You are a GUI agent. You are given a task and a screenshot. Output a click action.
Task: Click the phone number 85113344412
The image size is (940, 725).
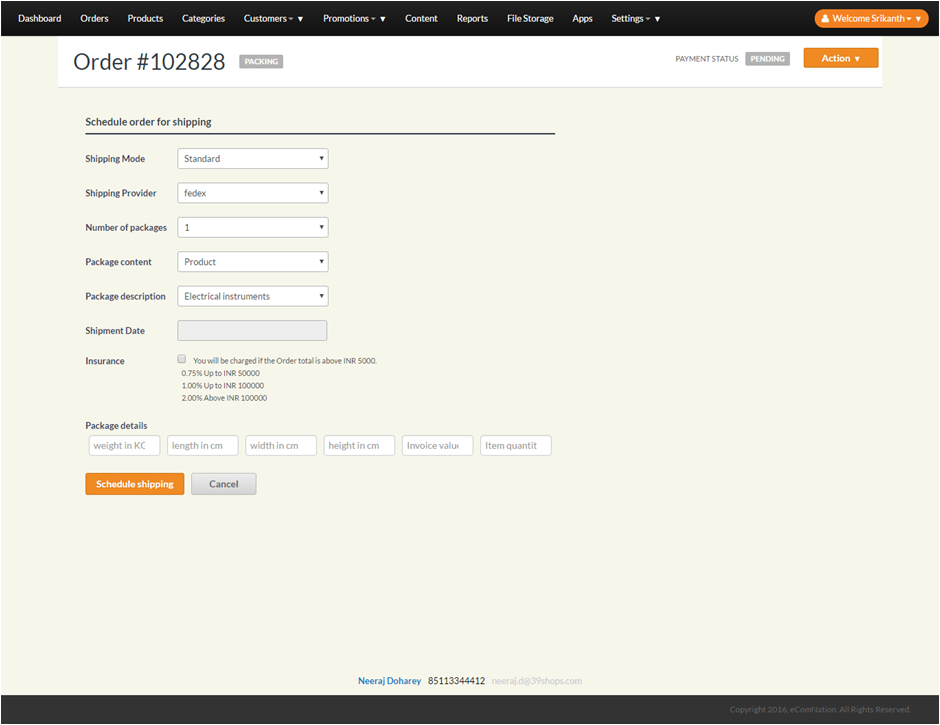point(456,681)
